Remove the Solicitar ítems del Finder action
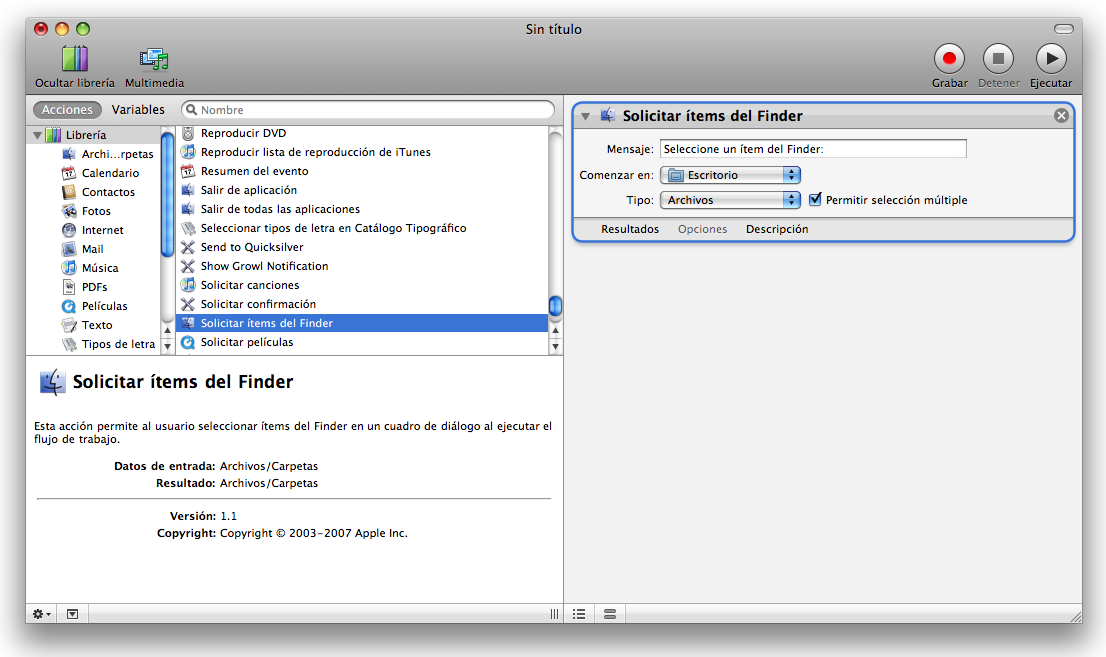1106x657 pixels. coord(1061,116)
